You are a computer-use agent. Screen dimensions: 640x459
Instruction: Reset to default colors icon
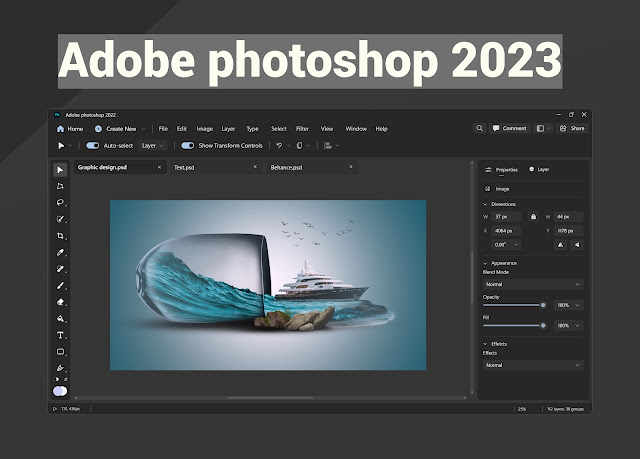(56, 379)
